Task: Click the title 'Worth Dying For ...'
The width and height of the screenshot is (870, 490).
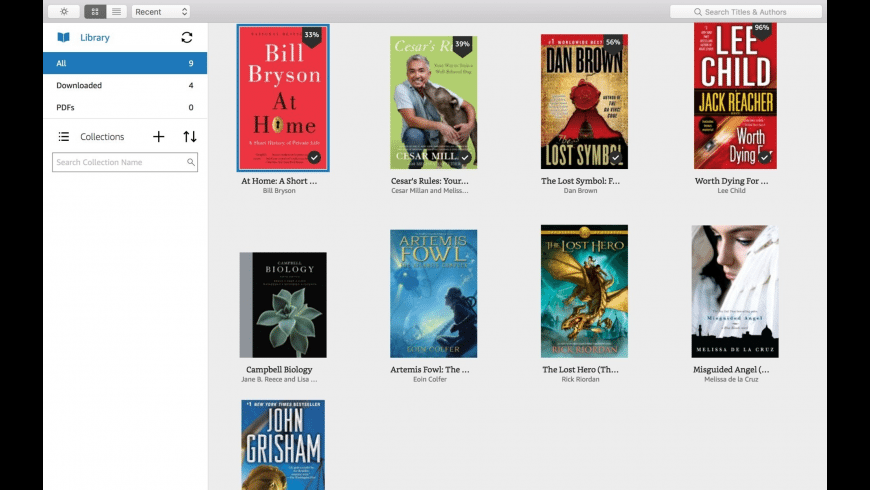Action: pos(731,181)
